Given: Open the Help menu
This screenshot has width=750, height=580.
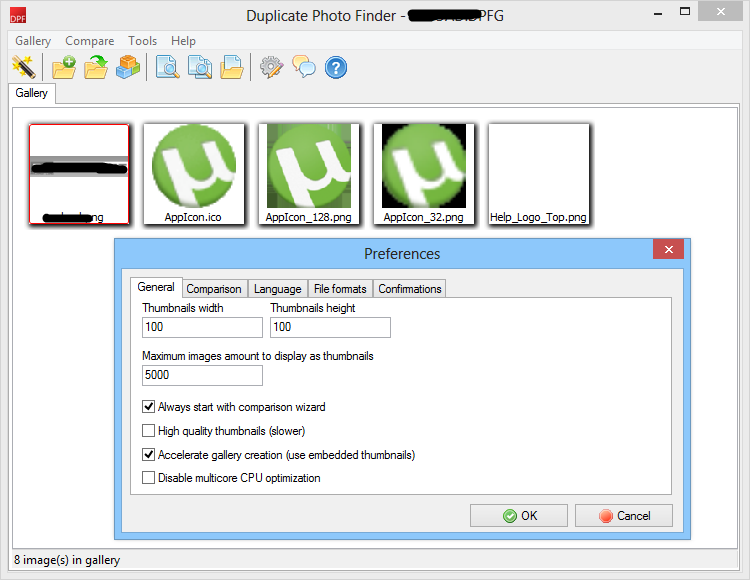Looking at the screenshot, I should pyautogui.click(x=183, y=41).
